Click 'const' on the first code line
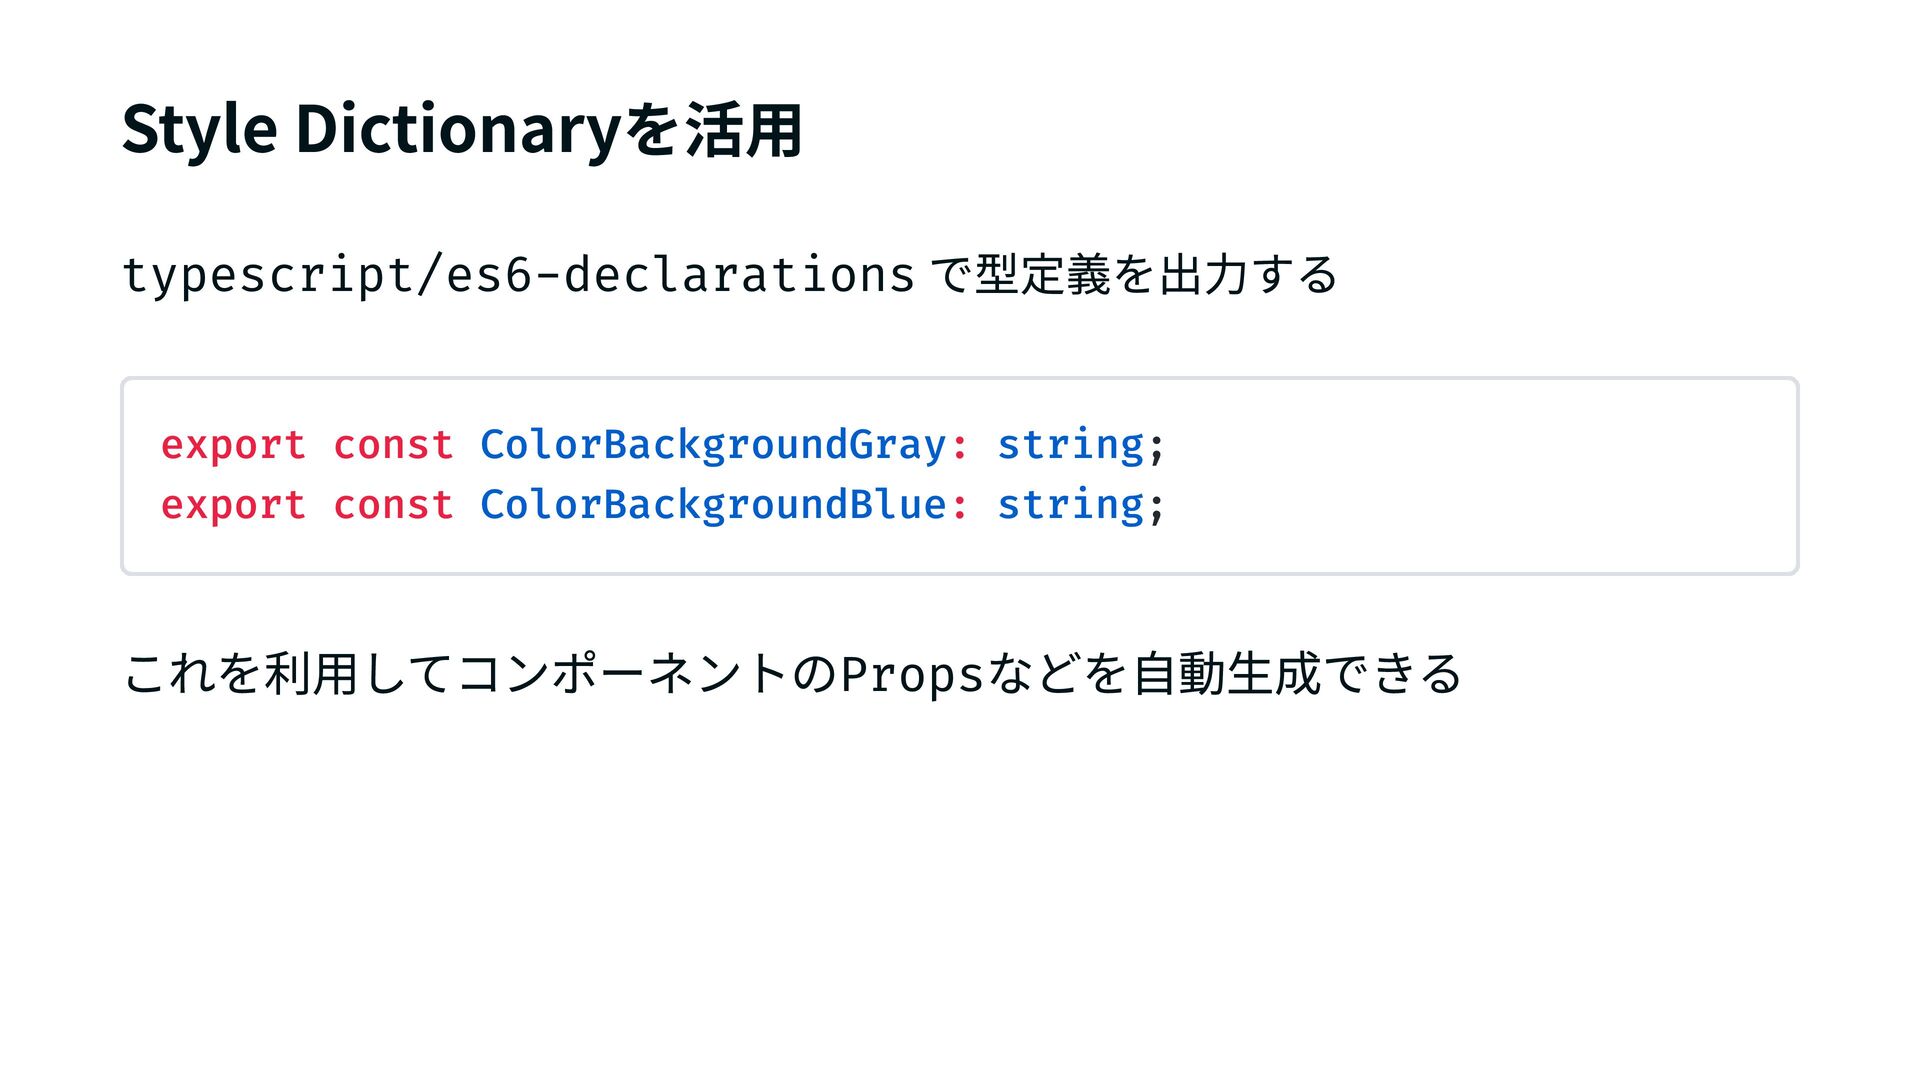Viewport: 1920px width, 1080px height. click(x=393, y=445)
